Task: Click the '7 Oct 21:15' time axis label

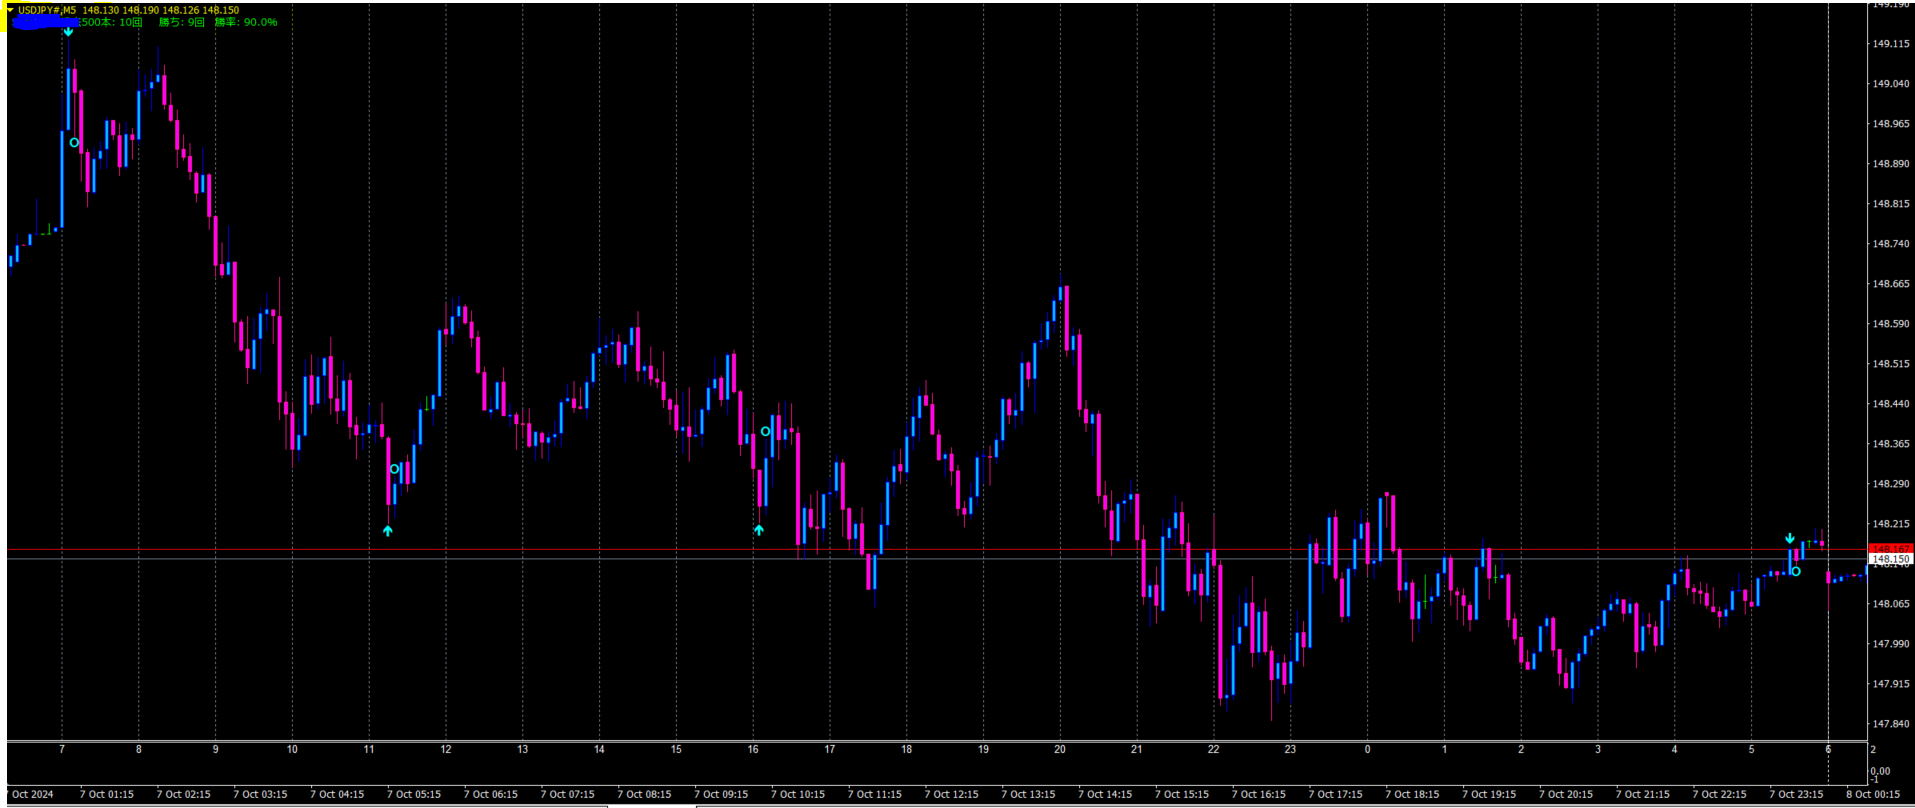Action: (1643, 795)
